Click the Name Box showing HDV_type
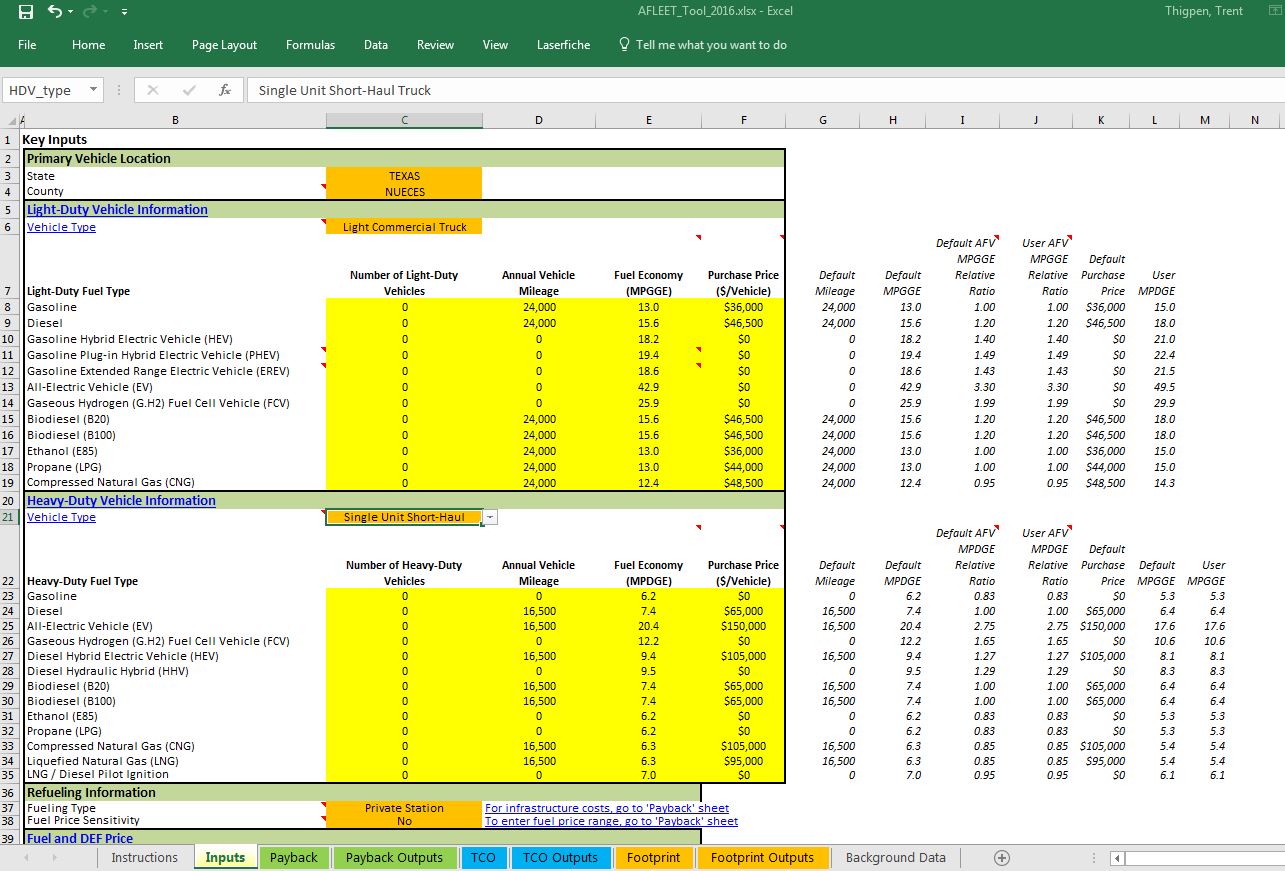This screenshot has width=1285, height=871. (45, 90)
